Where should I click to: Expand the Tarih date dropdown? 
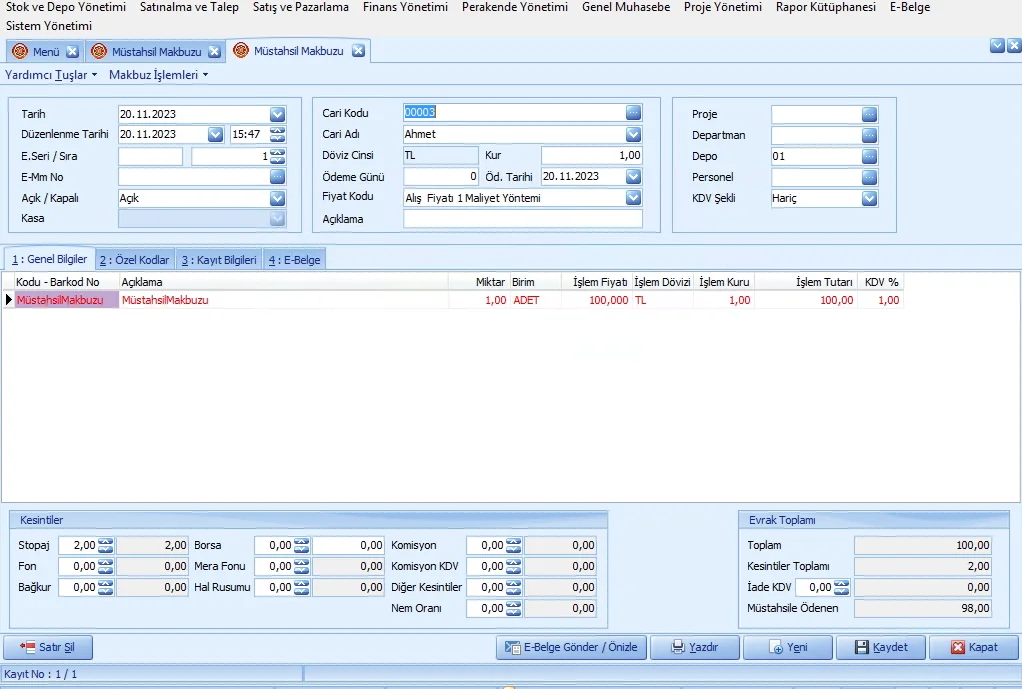277,114
